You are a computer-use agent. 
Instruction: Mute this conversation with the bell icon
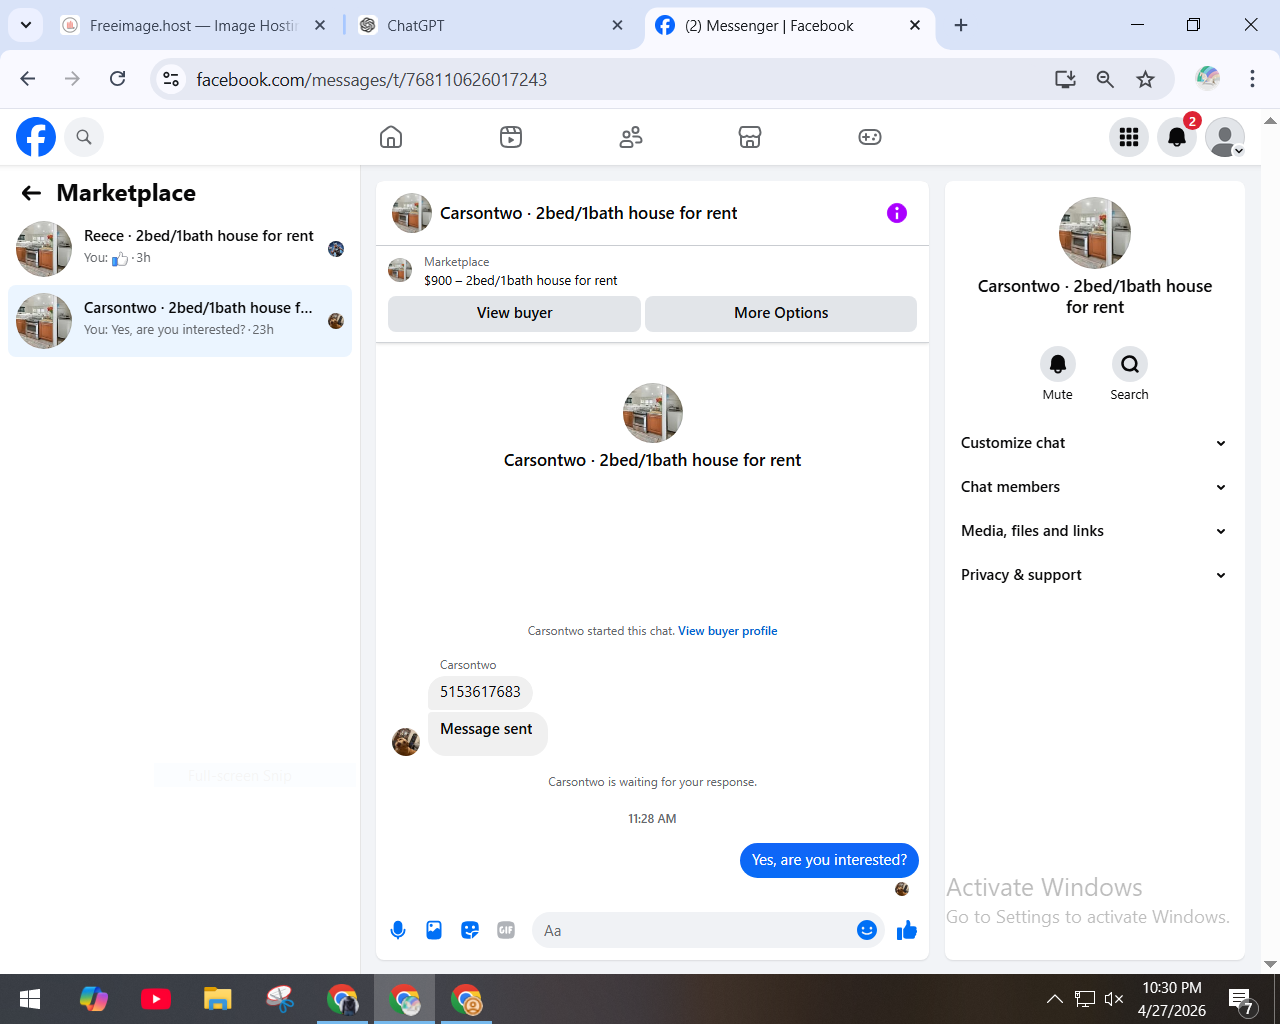tap(1058, 364)
